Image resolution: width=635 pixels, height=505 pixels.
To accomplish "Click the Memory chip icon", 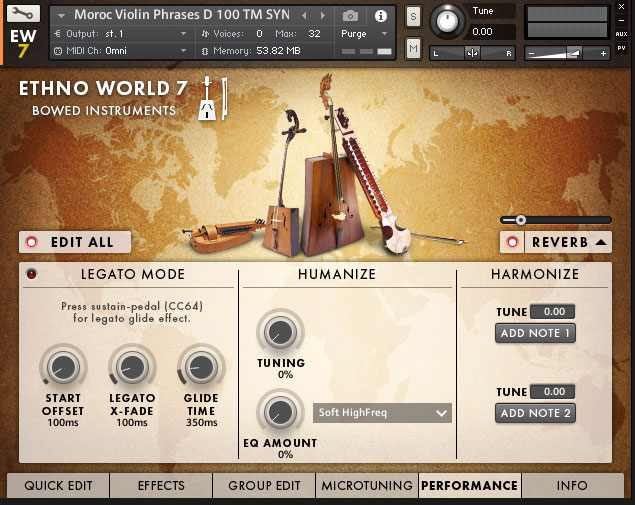I will 205,51.
